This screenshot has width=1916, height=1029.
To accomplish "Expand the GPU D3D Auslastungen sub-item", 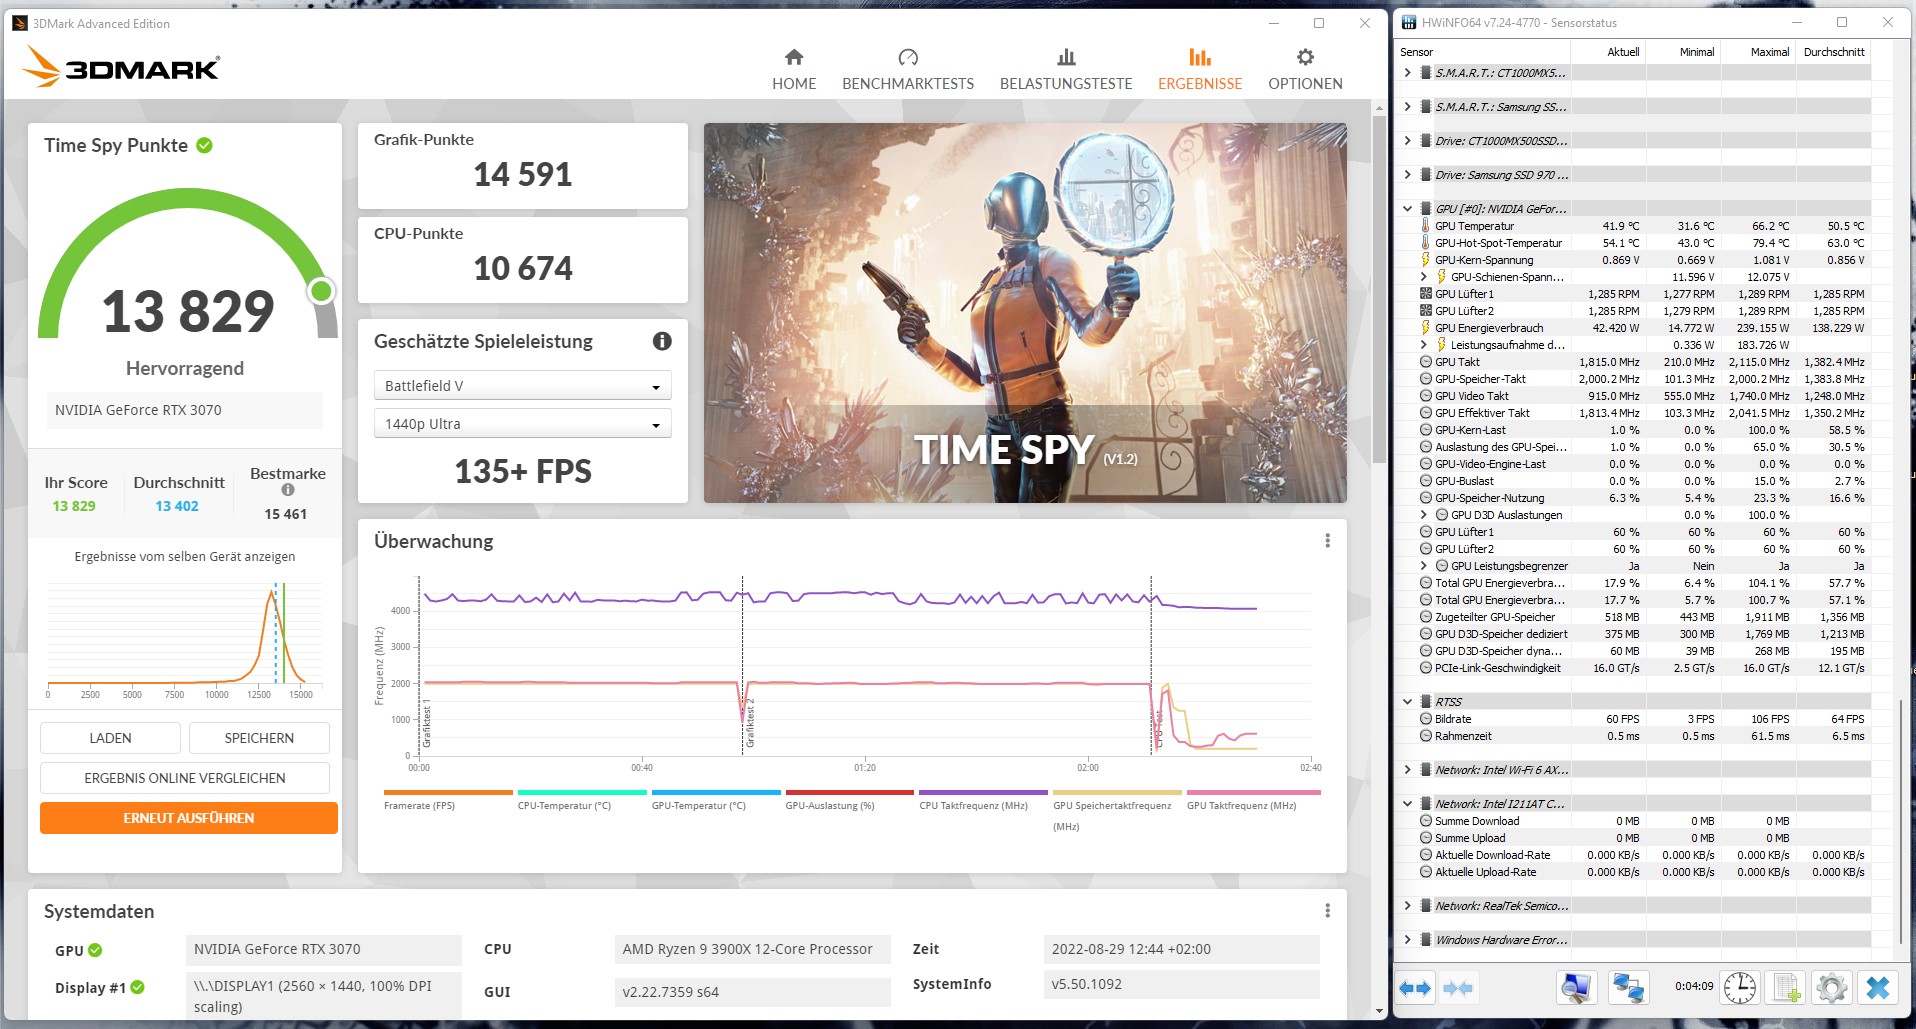I will click(x=1424, y=515).
